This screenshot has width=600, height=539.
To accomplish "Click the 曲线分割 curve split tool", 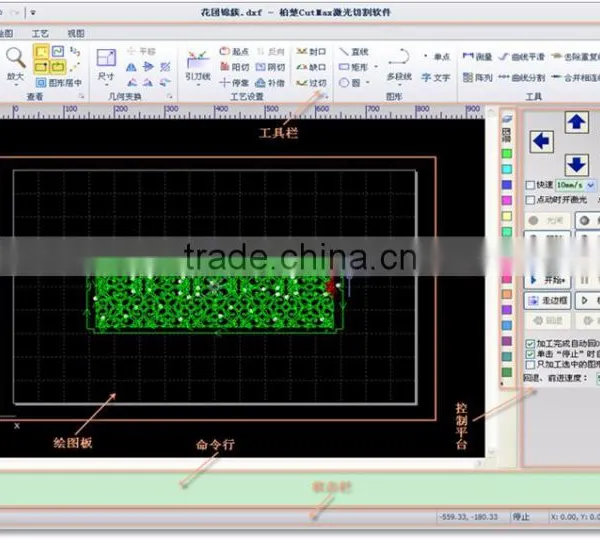I will pos(521,77).
